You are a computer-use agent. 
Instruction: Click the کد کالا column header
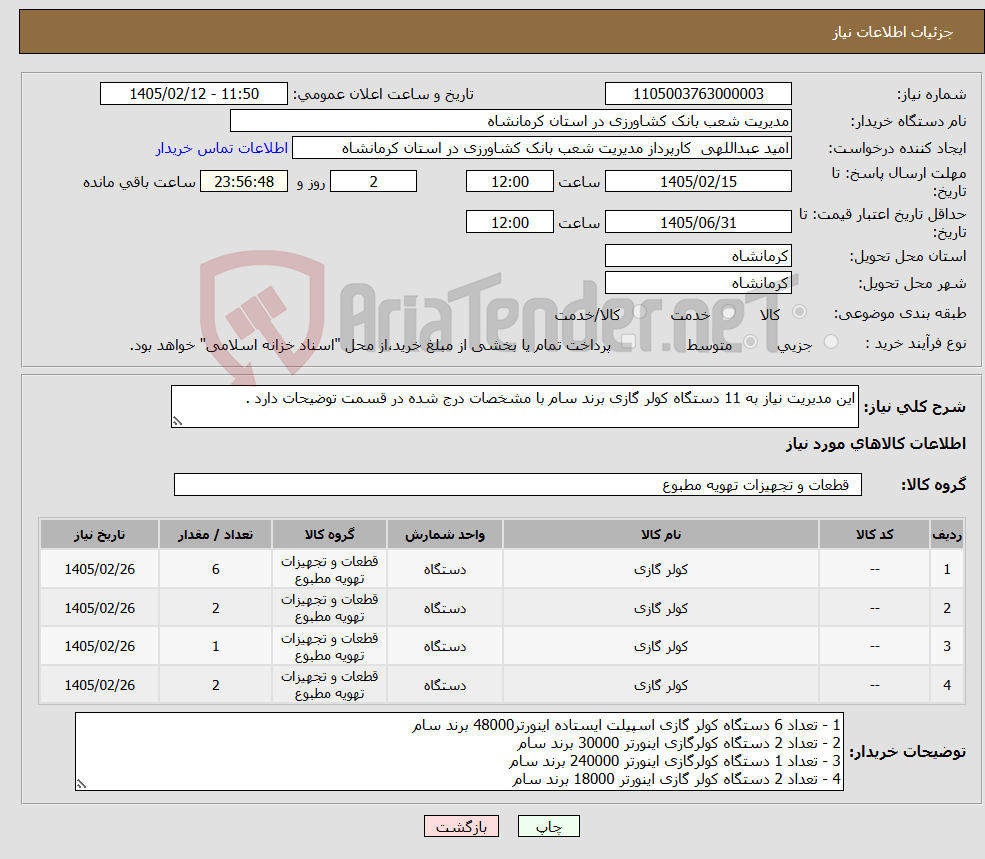click(x=874, y=534)
